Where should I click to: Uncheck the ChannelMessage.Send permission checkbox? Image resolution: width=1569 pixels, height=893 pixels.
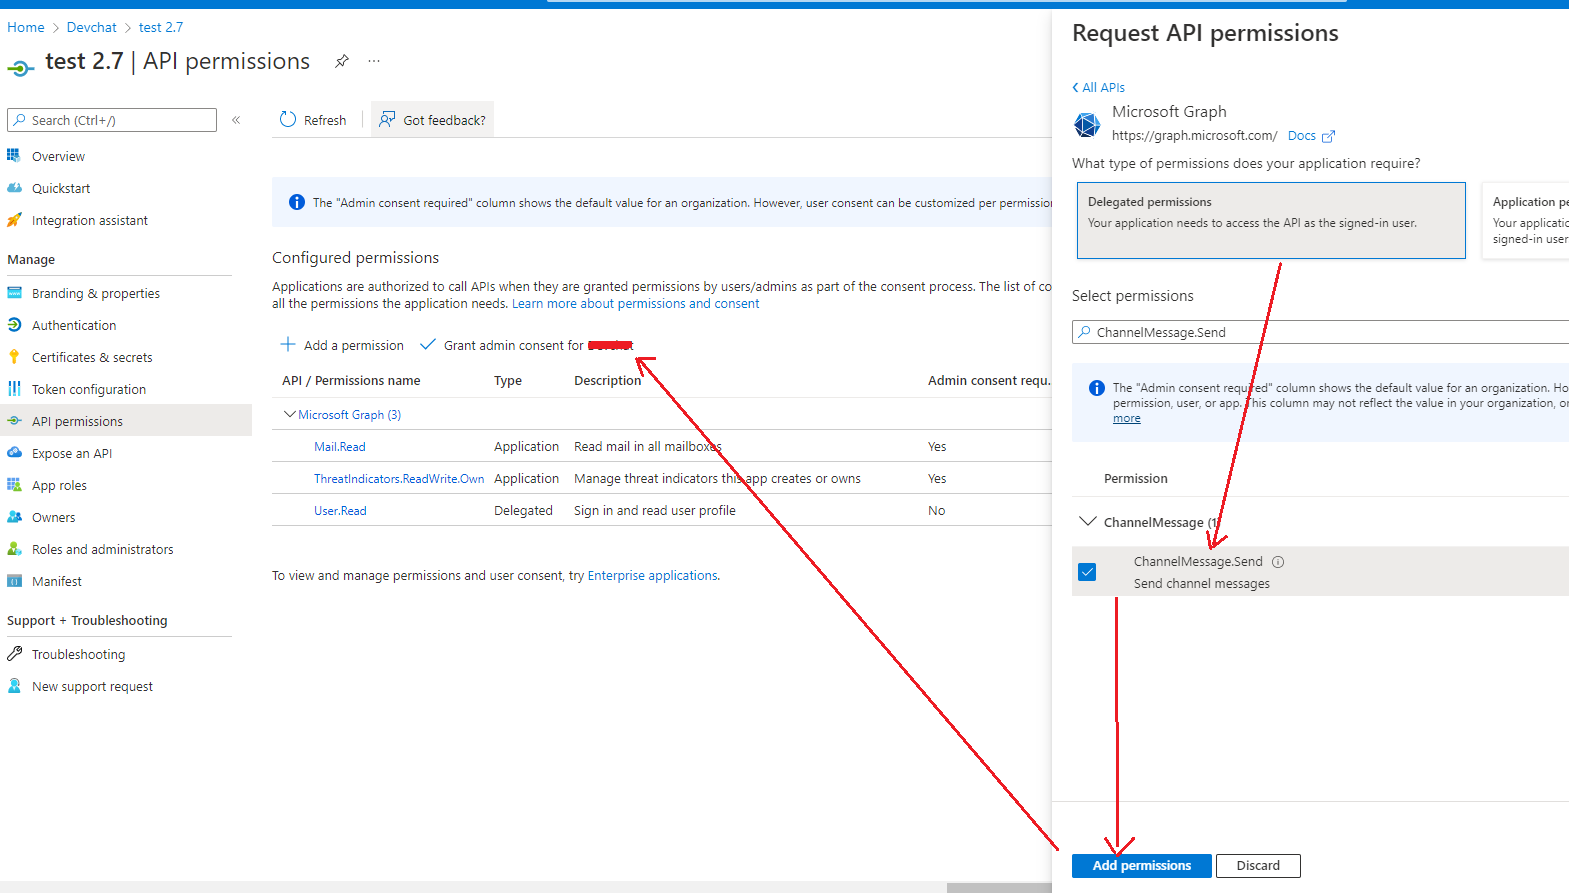[x=1087, y=572]
